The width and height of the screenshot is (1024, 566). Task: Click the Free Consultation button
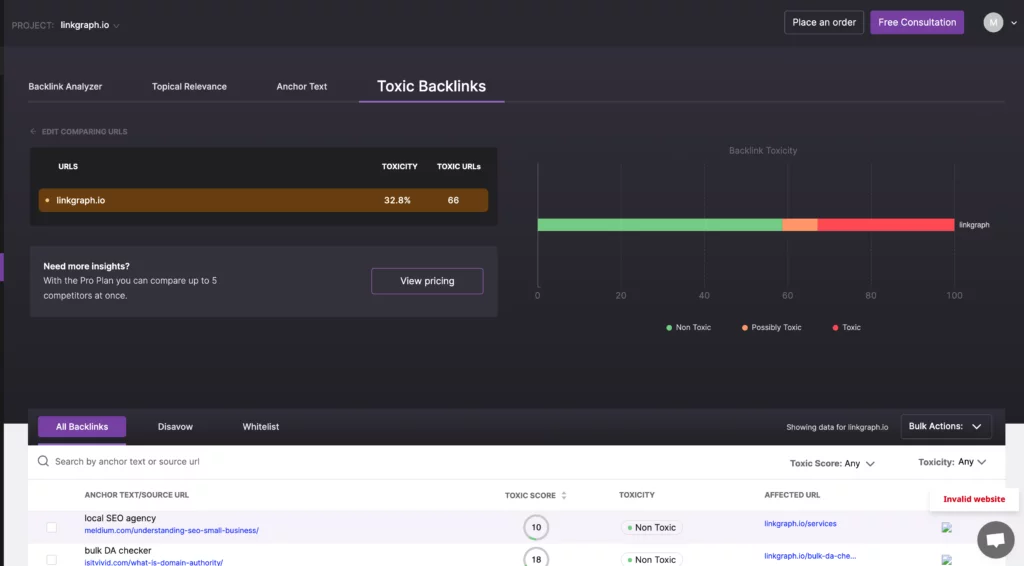point(917,22)
